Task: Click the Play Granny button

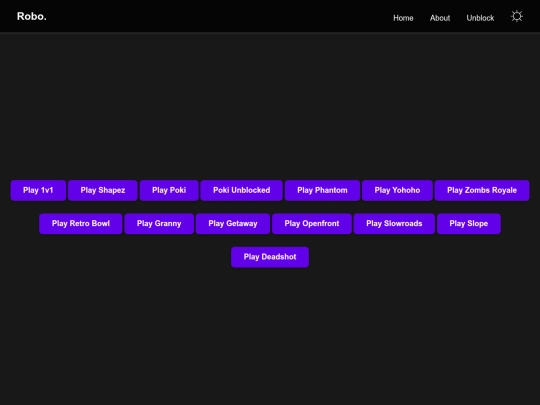Action: [x=159, y=224]
